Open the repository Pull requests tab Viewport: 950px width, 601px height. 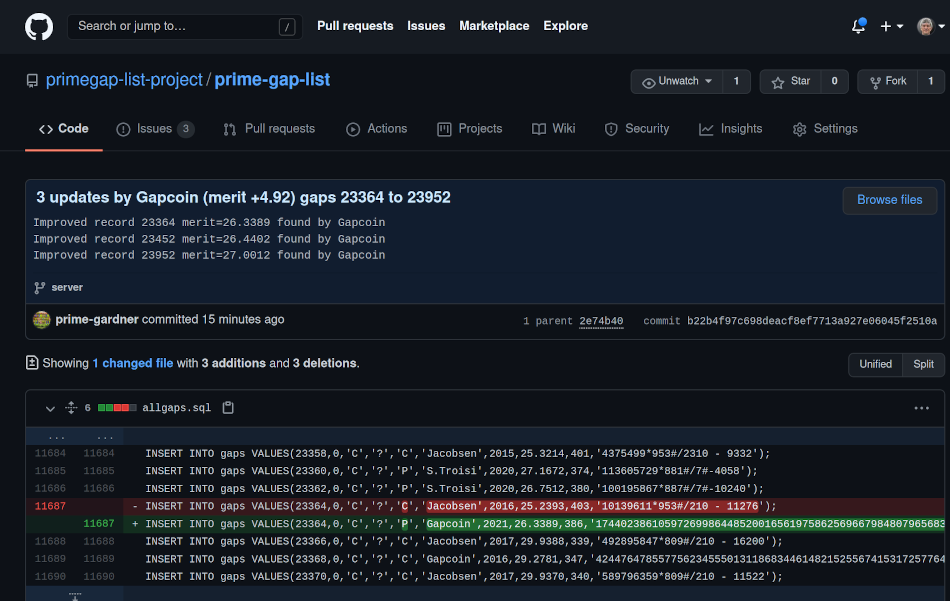pos(269,128)
